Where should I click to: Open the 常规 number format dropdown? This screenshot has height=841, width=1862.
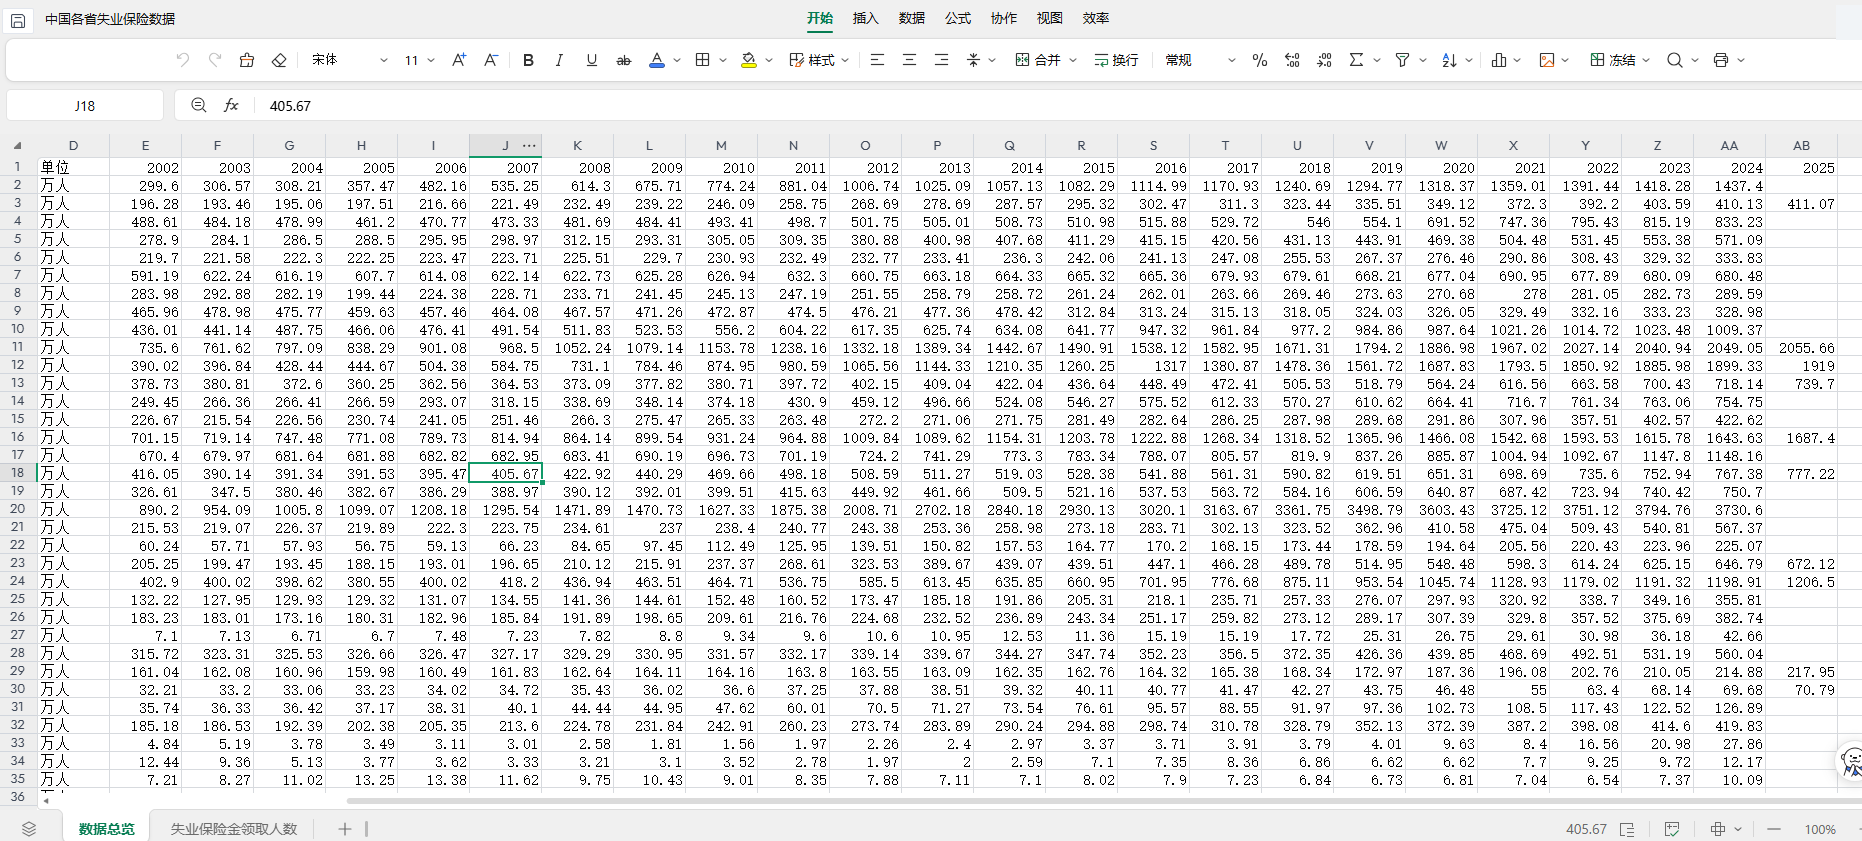tap(1200, 60)
